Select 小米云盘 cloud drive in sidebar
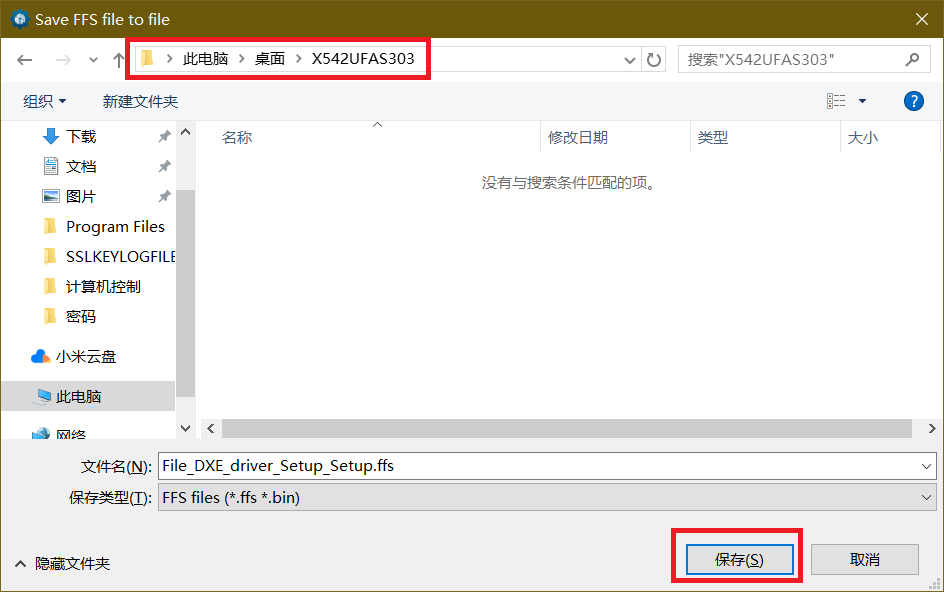This screenshot has width=944, height=592. (85, 357)
